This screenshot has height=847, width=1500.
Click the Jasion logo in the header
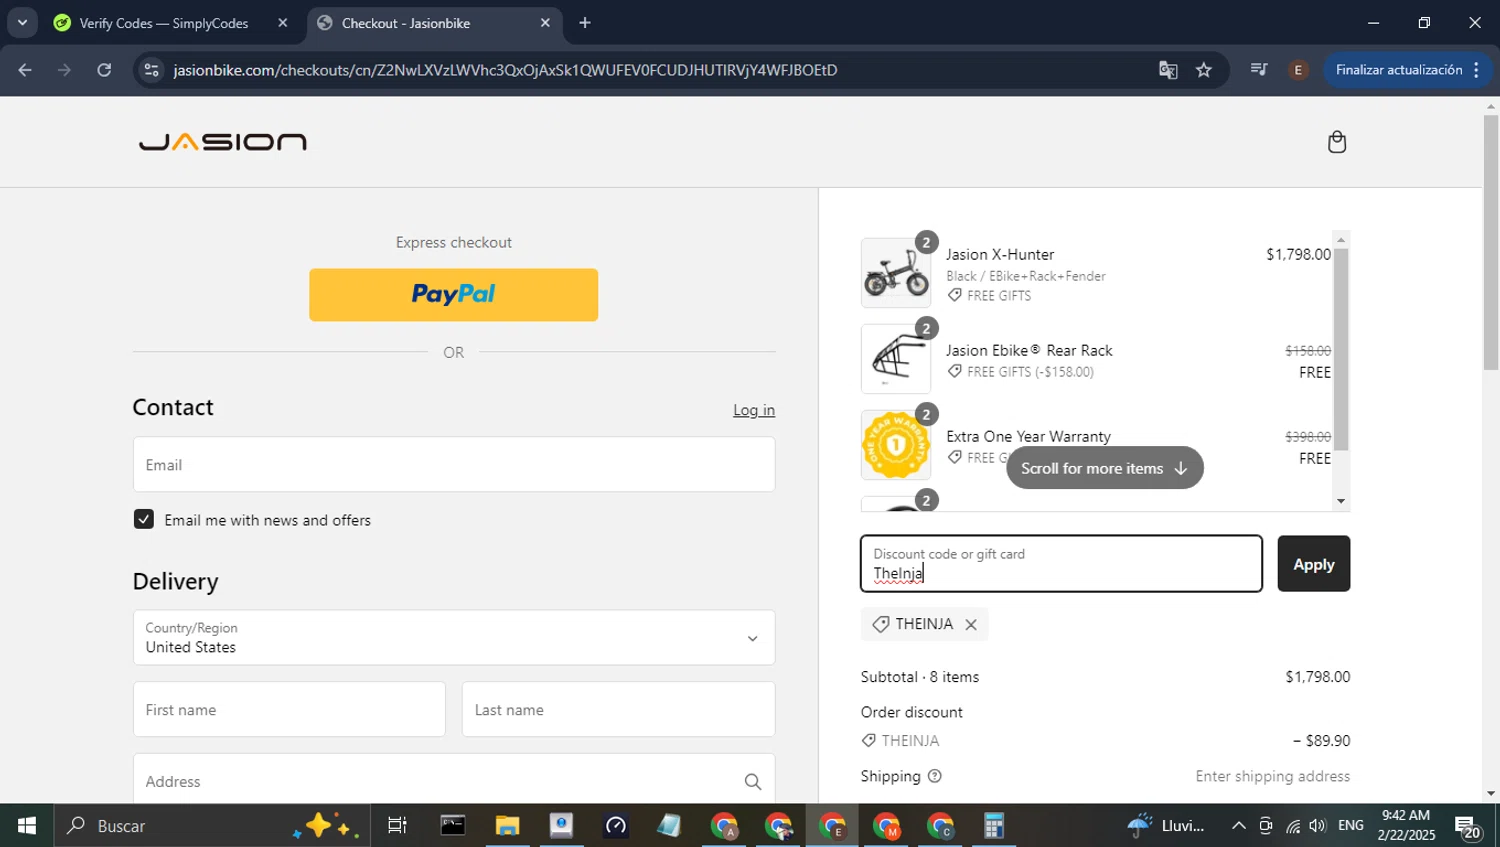223,142
